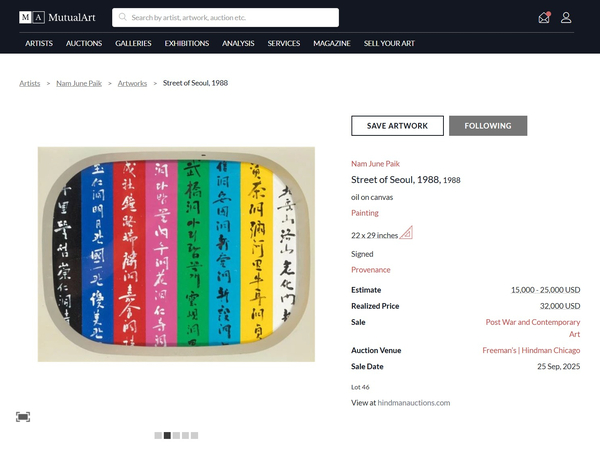Open the Magazine menu item

click(x=331, y=44)
